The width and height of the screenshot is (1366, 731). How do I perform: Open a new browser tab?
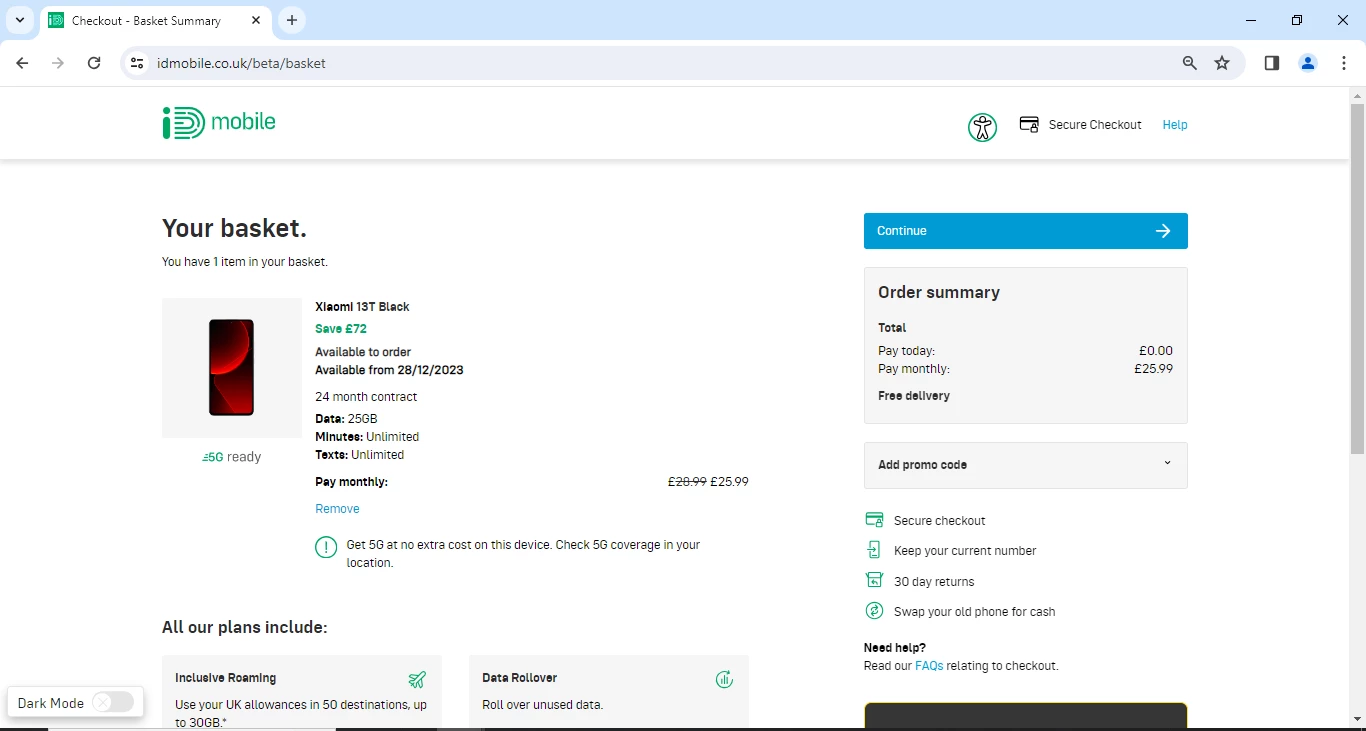click(x=292, y=20)
